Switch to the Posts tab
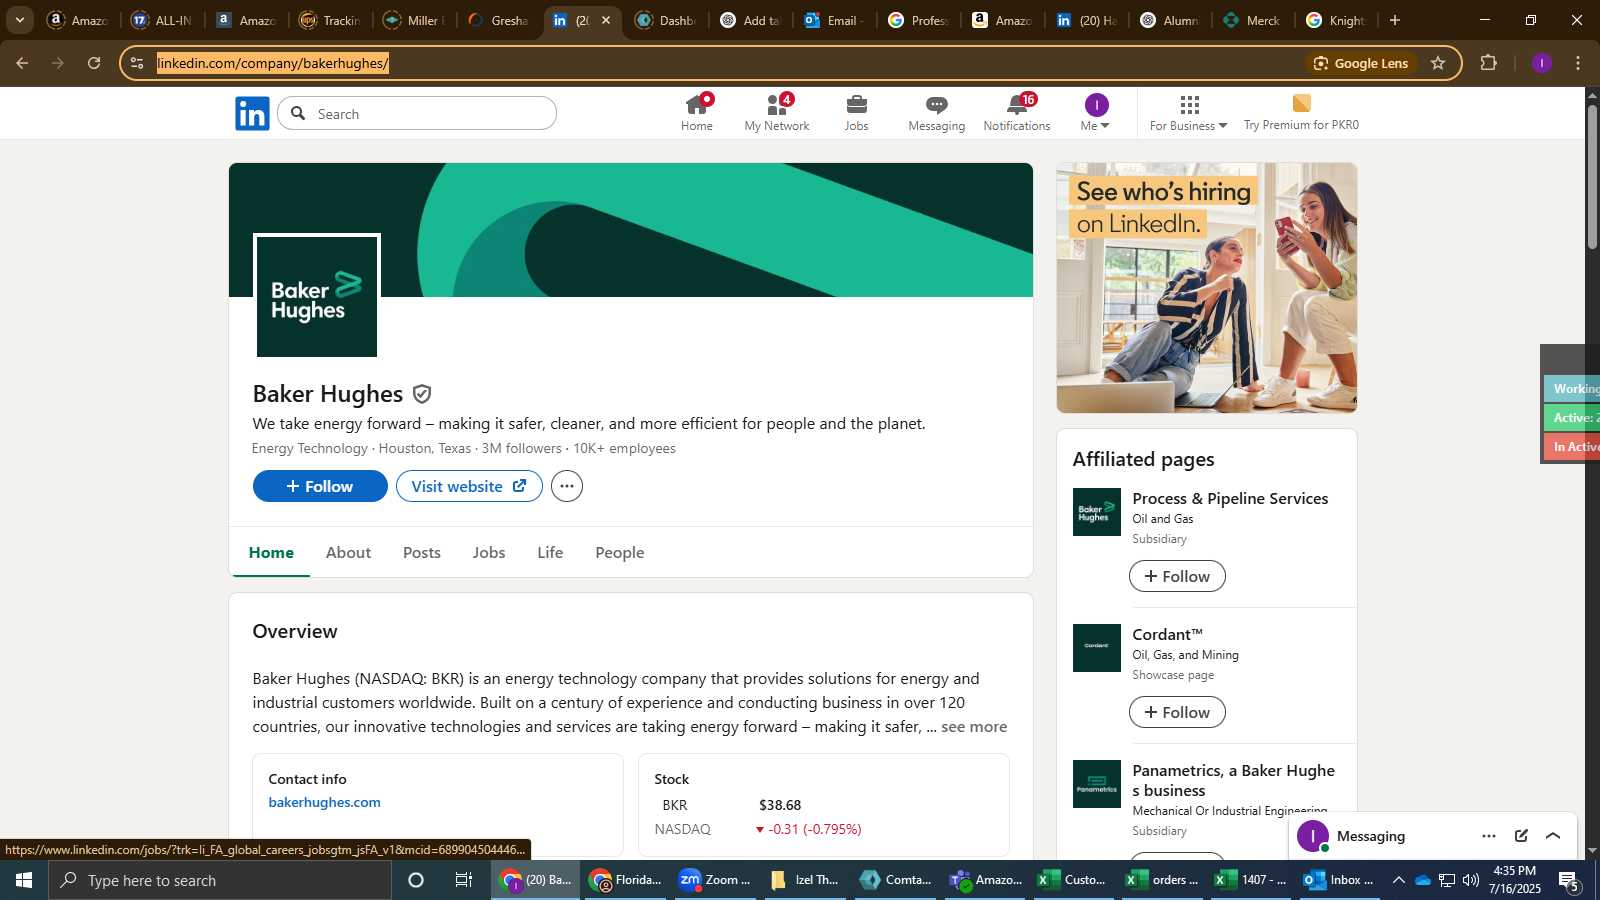 click(x=422, y=552)
